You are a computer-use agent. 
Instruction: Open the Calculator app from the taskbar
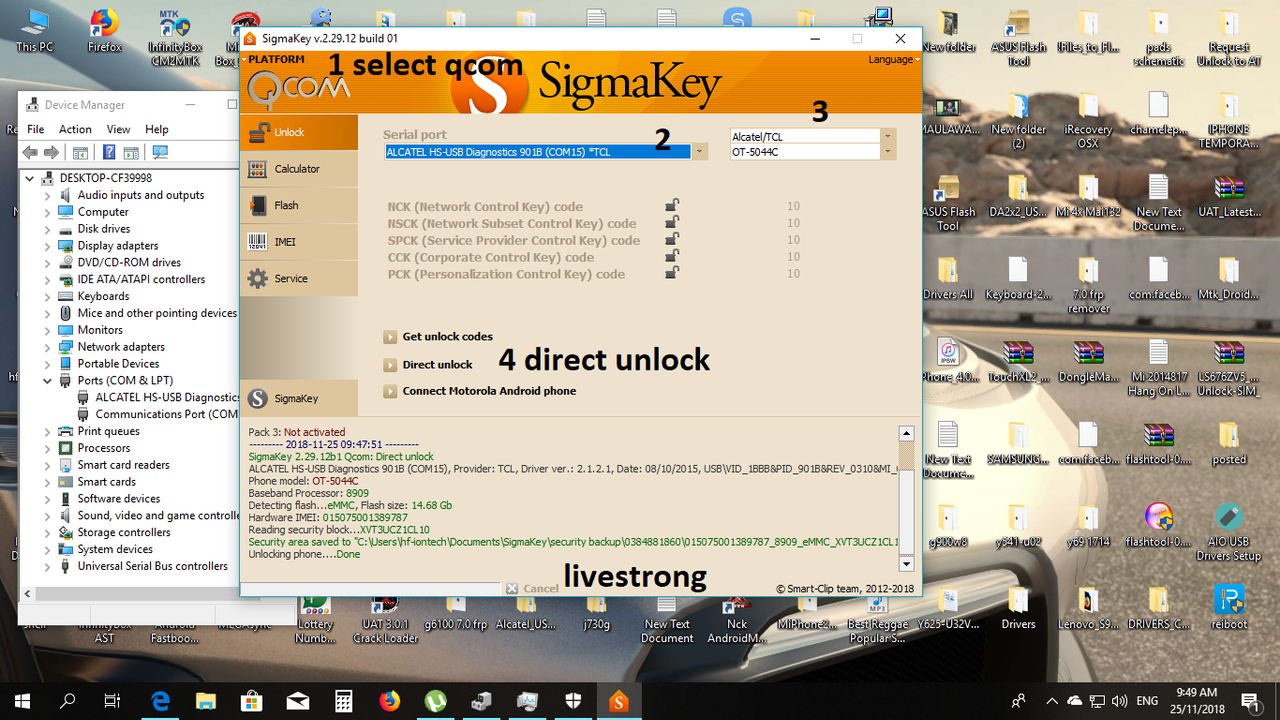point(344,701)
